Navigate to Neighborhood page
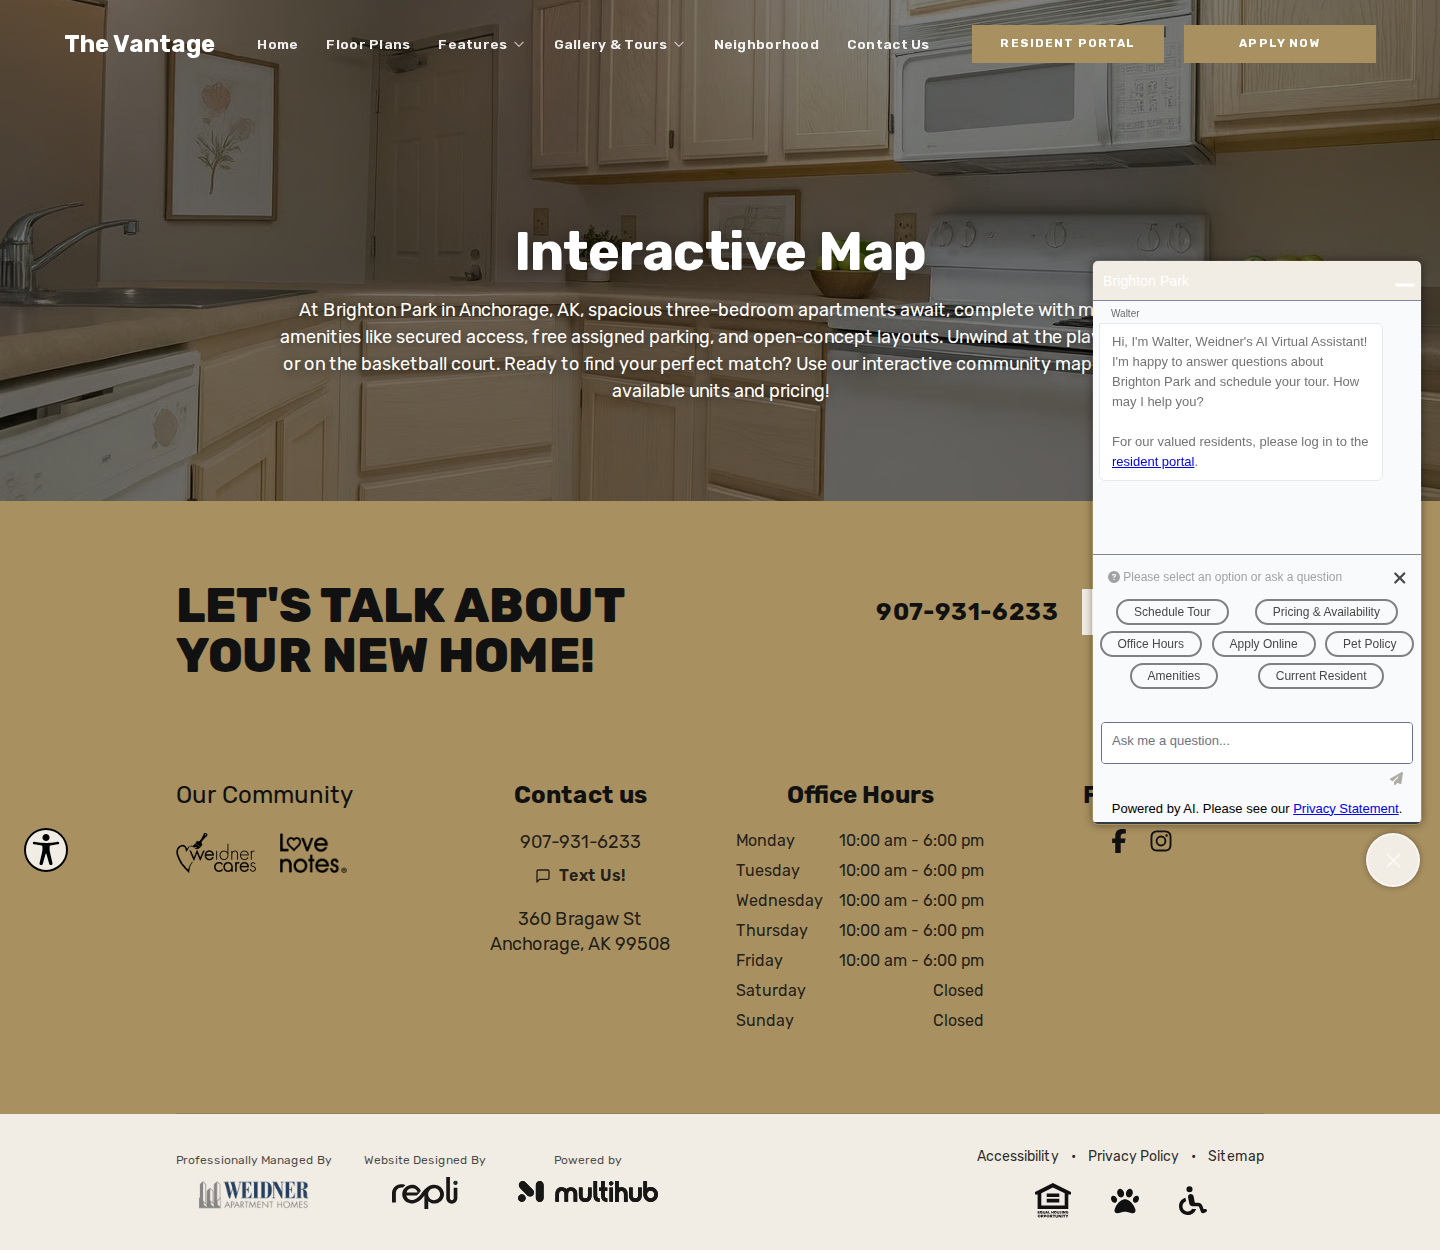The height and width of the screenshot is (1250, 1440). coord(766,45)
